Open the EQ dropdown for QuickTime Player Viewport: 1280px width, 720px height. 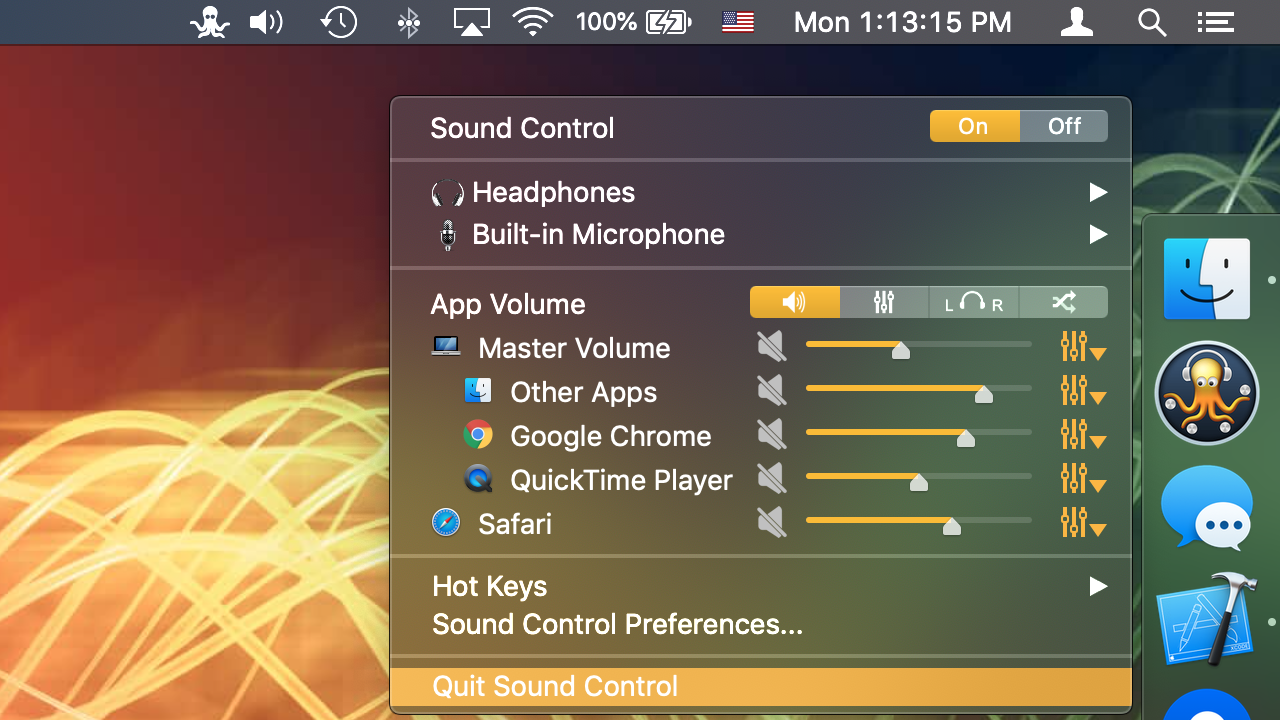[x=1082, y=479]
